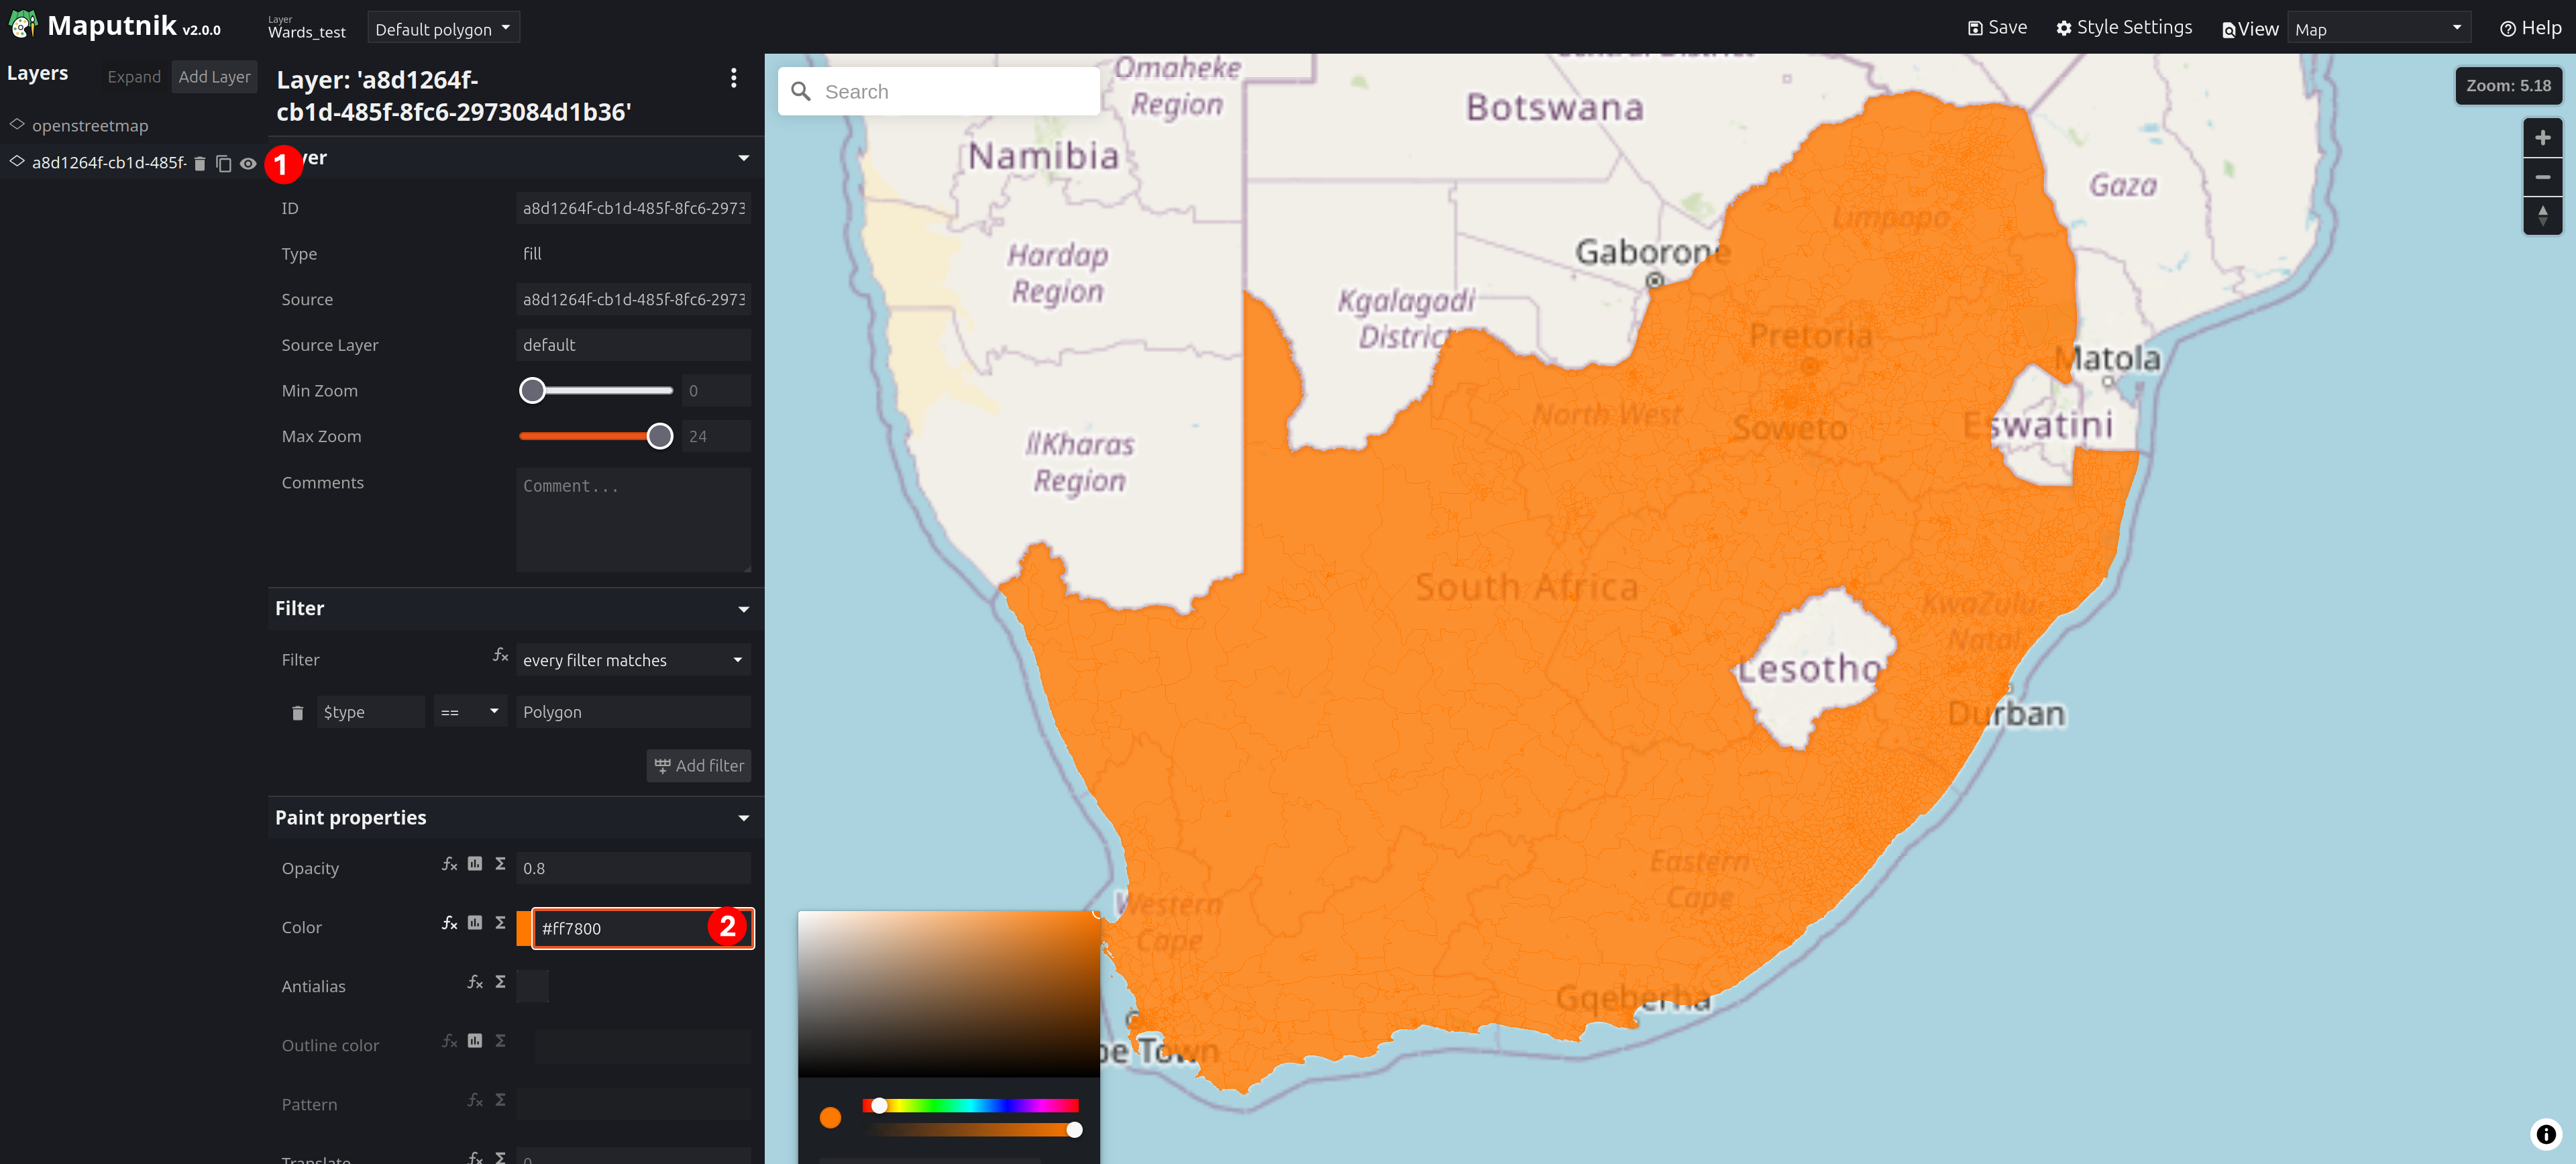The width and height of the screenshot is (2576, 1164).
Task: Toggle visibility of the a8d1264f layer
Action: point(248,163)
